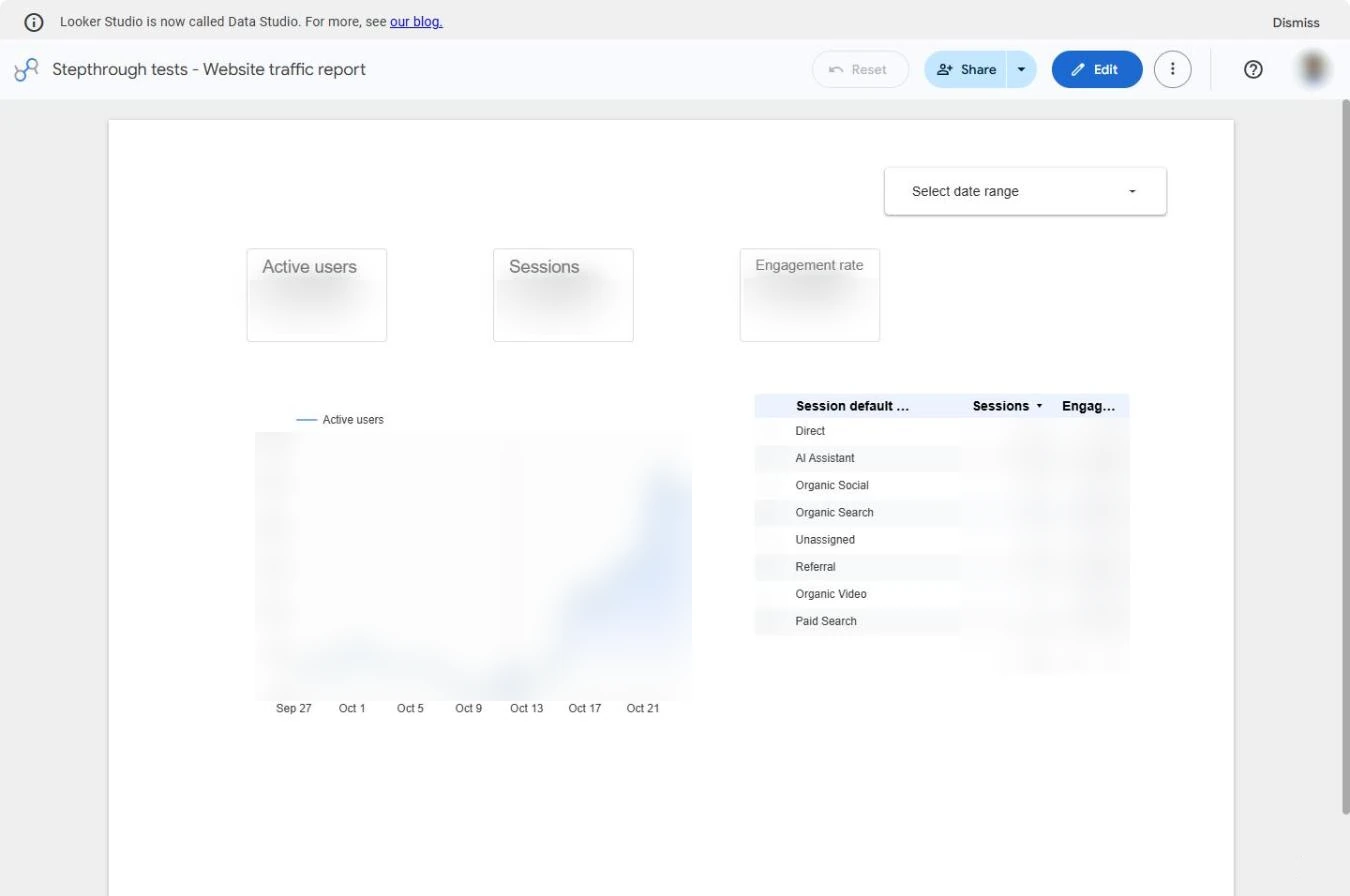
Task: Click the Looker Studio logo icon
Action: click(26, 70)
